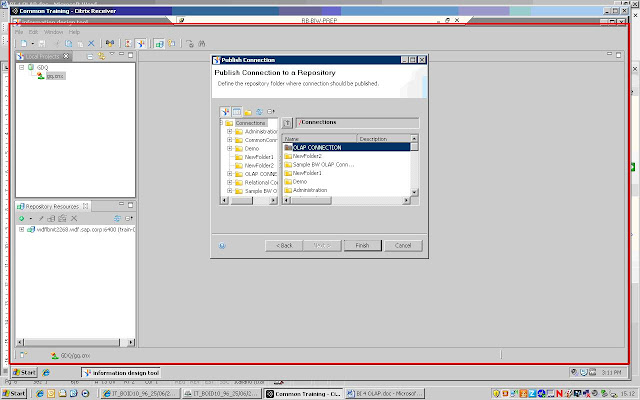
Task: Click BI 4 OLAP.doc taskbar button
Action: (x=385, y=393)
